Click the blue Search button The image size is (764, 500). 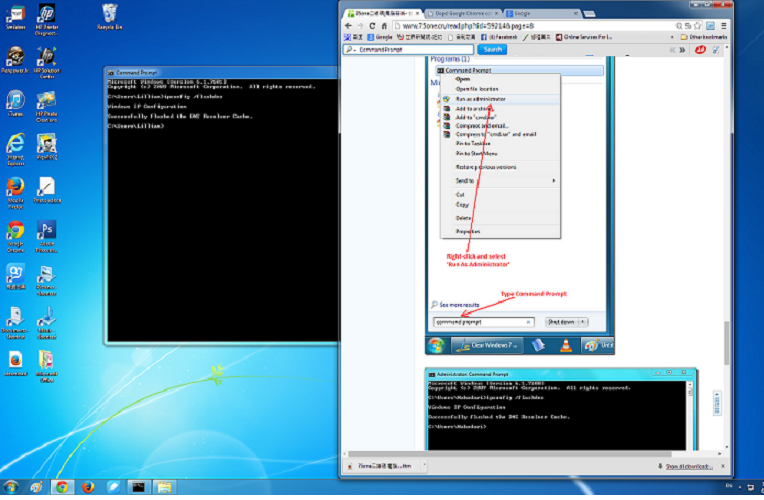point(492,50)
